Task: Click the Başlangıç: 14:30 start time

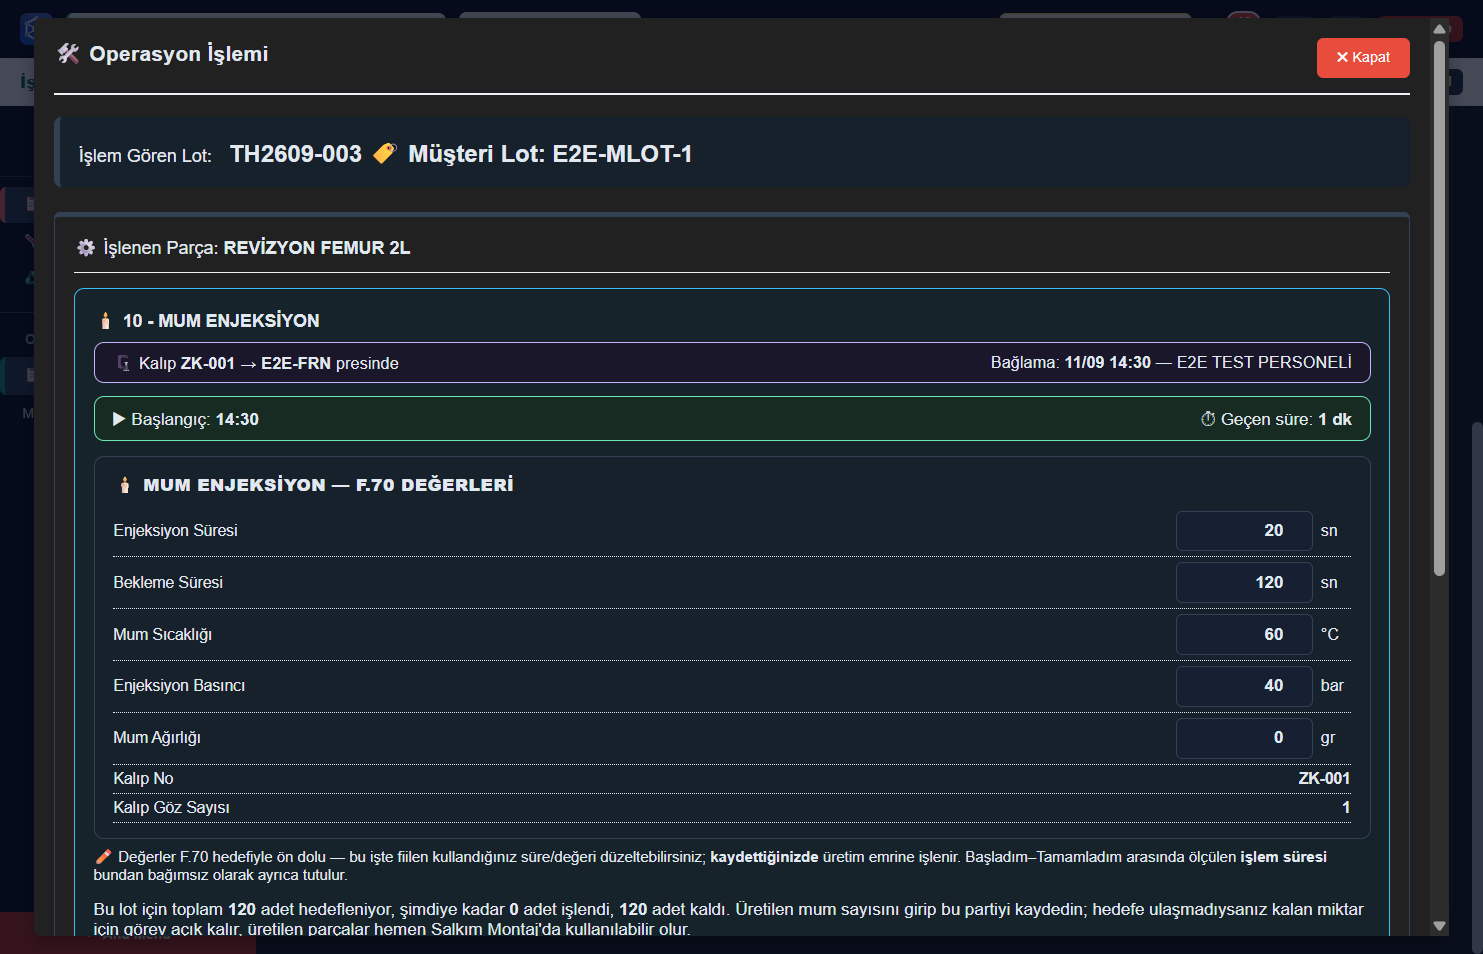Action: [195, 420]
